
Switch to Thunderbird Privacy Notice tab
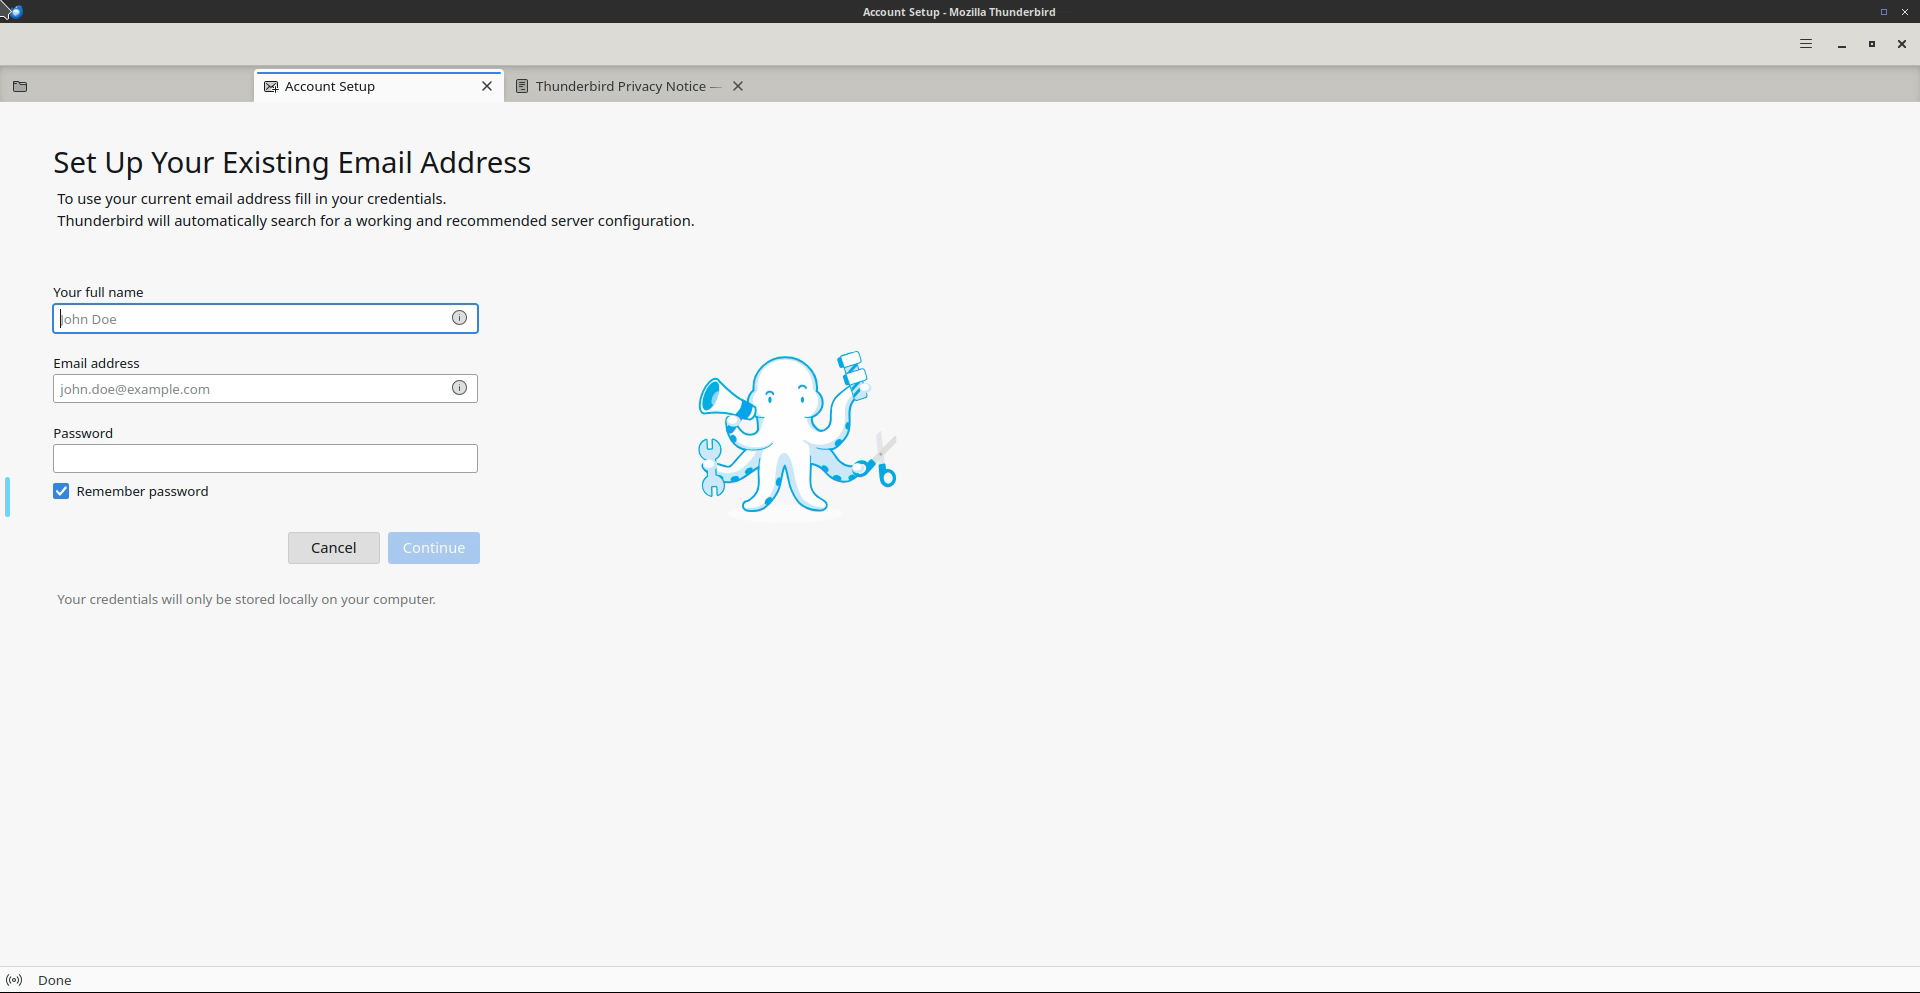[620, 86]
